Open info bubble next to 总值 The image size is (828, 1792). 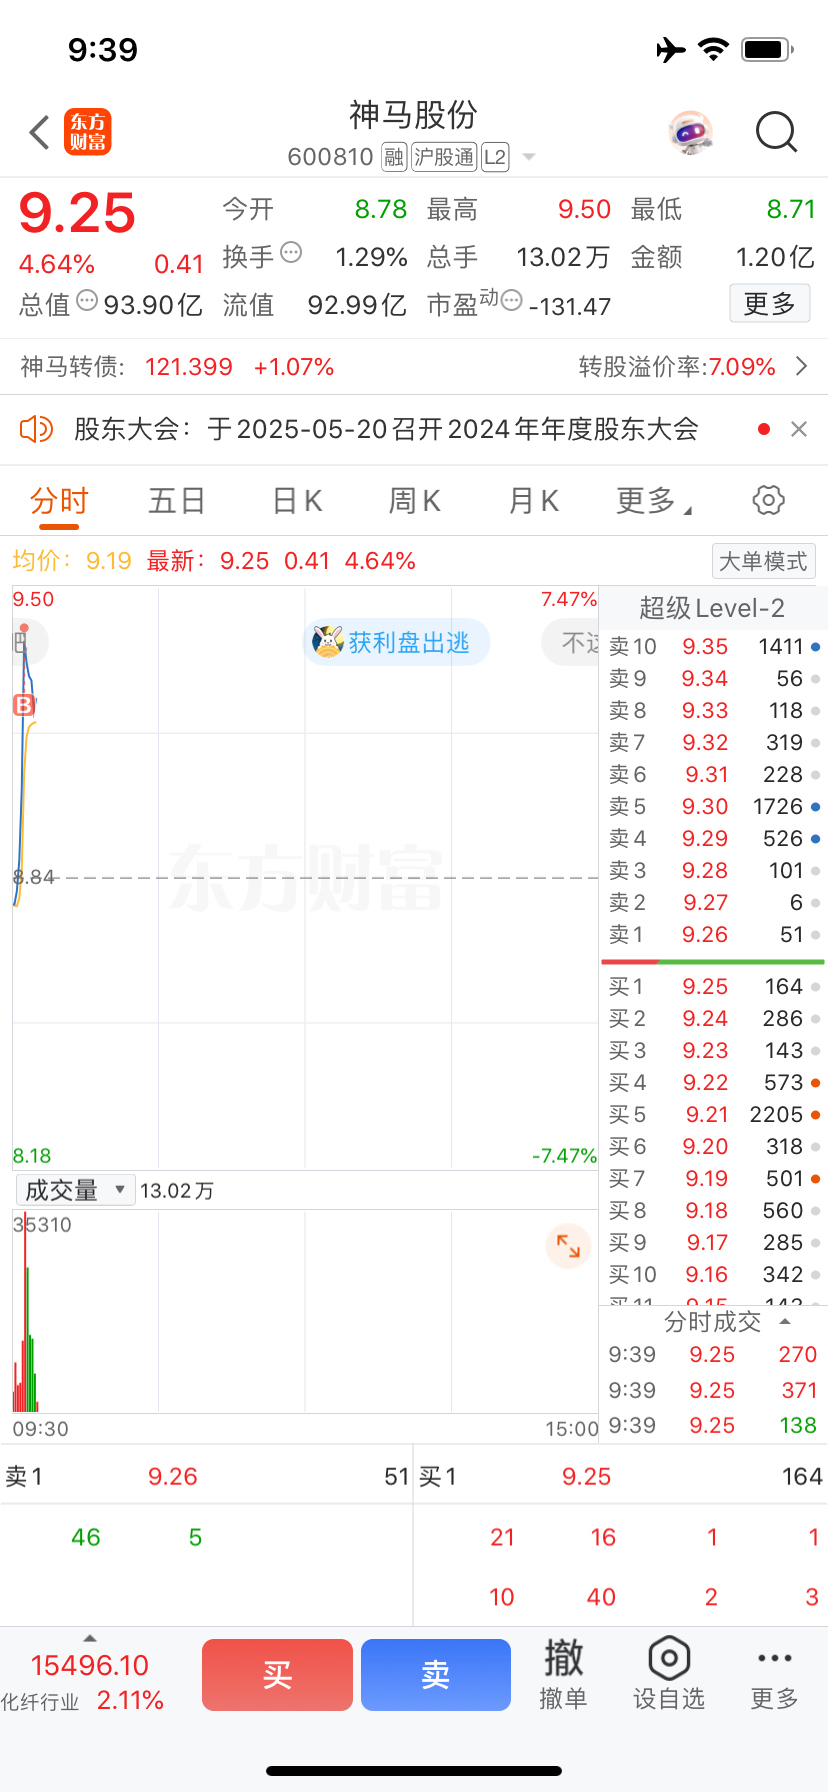(87, 300)
